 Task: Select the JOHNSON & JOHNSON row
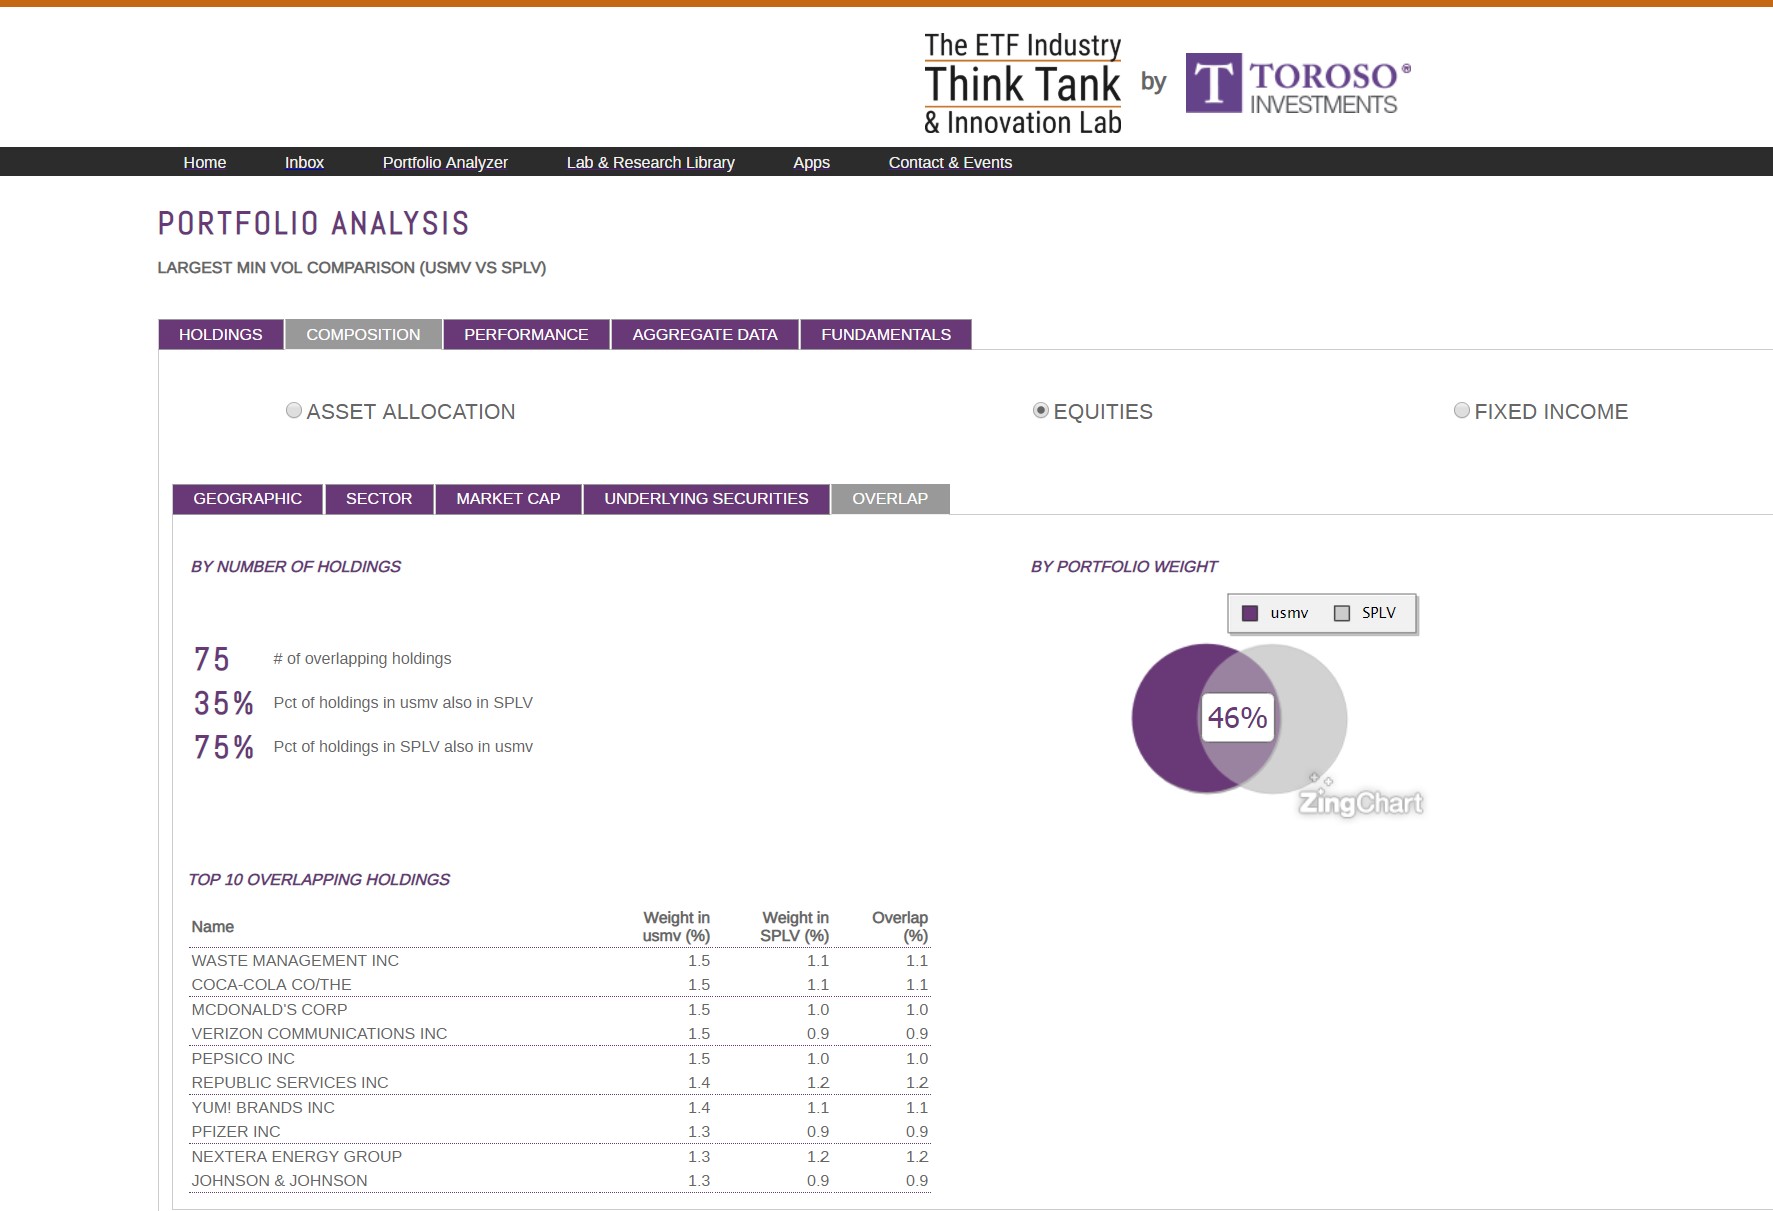(560, 1181)
